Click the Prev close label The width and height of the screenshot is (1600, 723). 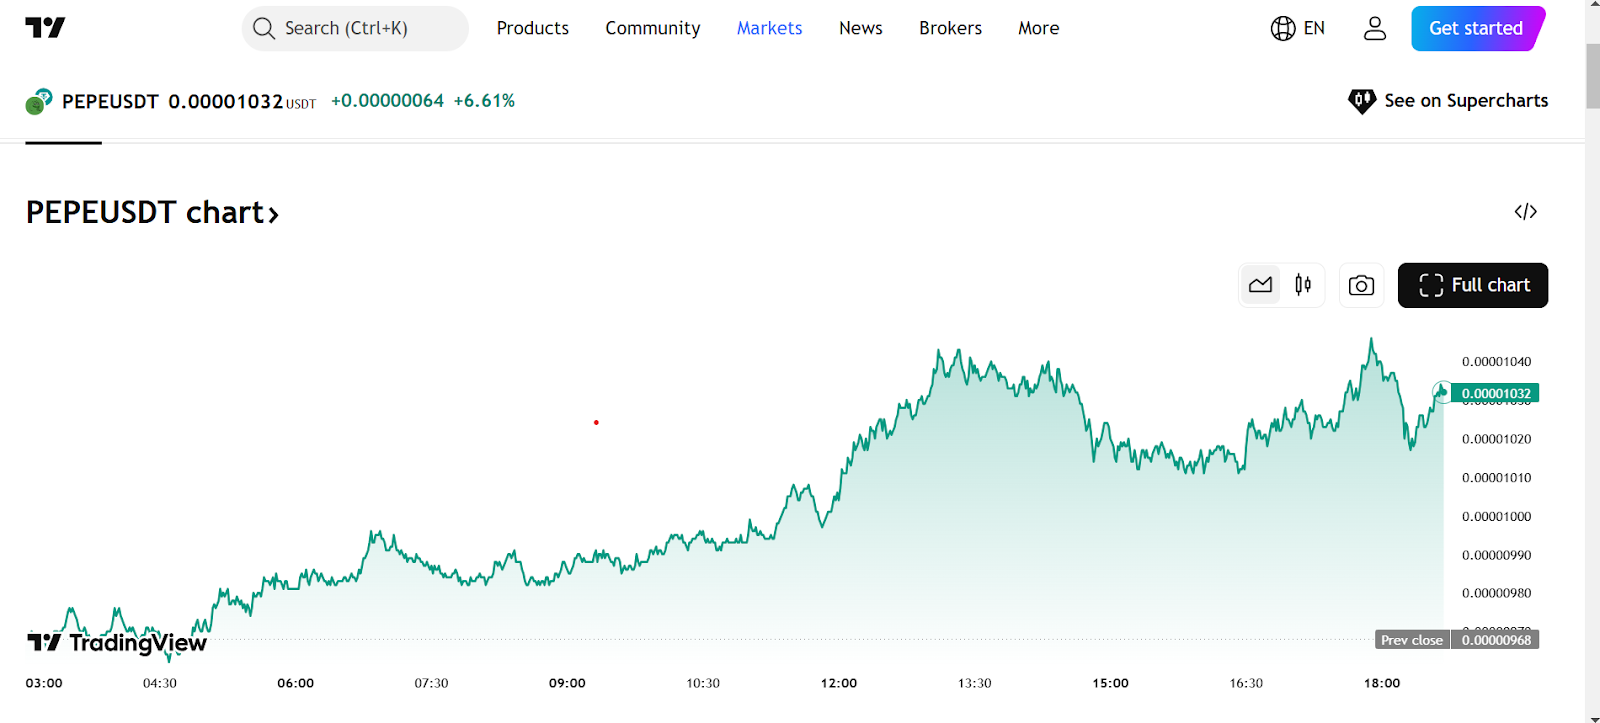1412,640
